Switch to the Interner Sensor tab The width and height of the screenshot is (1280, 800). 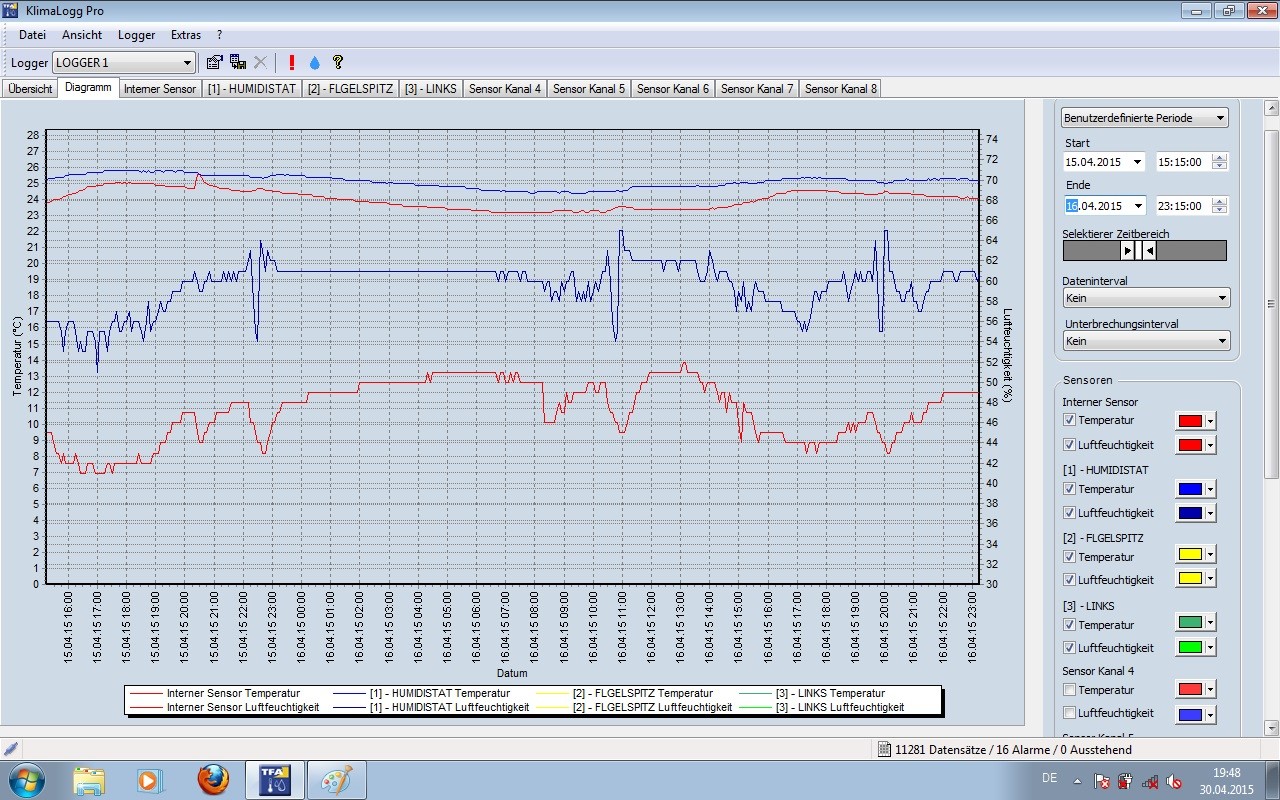pyautogui.click(x=160, y=89)
